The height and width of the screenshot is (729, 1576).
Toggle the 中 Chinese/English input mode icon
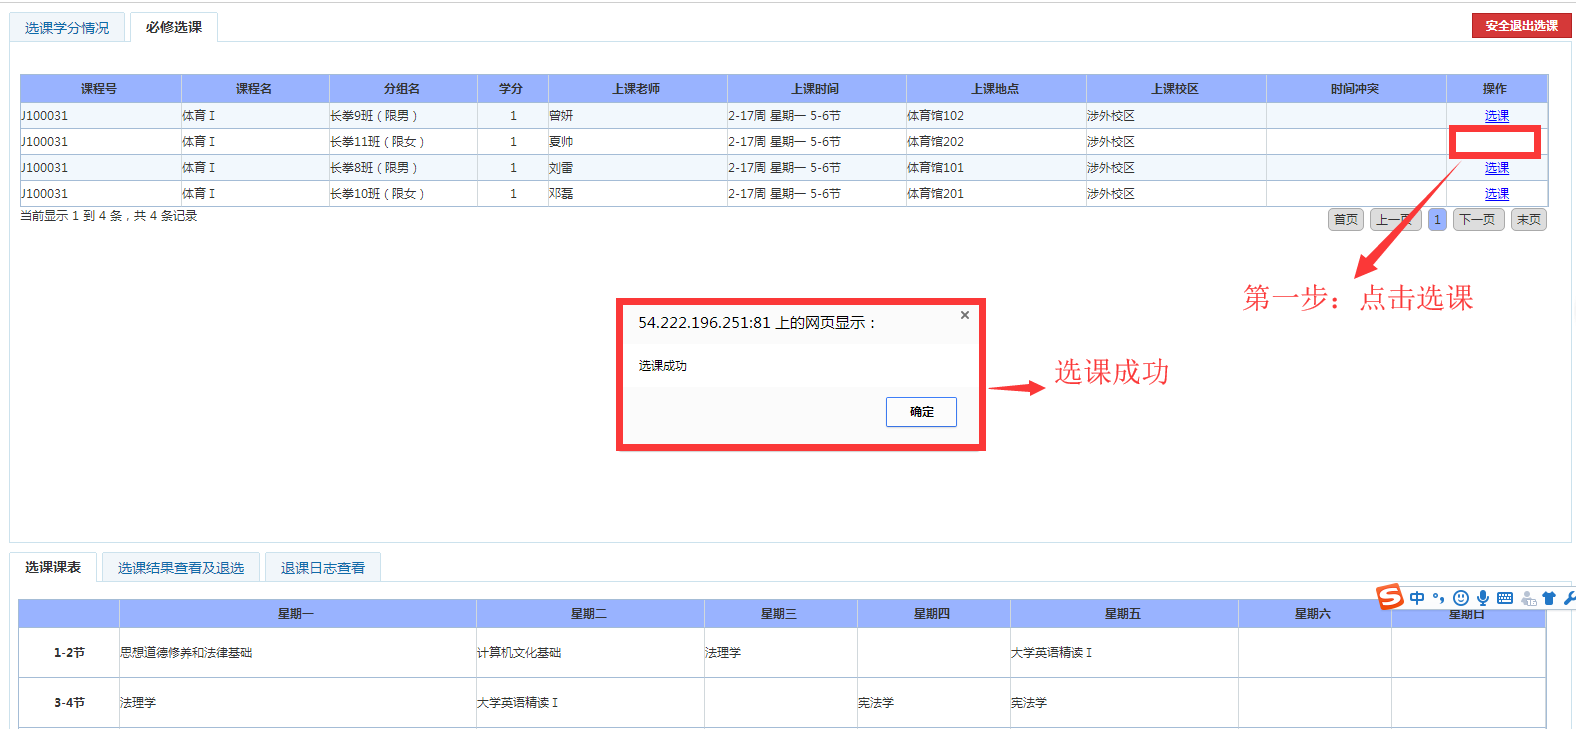pyautogui.click(x=1417, y=598)
